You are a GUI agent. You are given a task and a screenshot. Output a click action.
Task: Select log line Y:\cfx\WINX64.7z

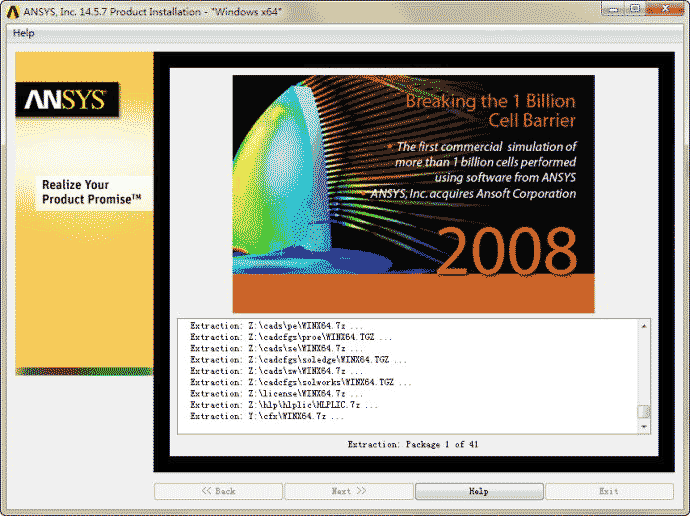pyautogui.click(x=267, y=416)
